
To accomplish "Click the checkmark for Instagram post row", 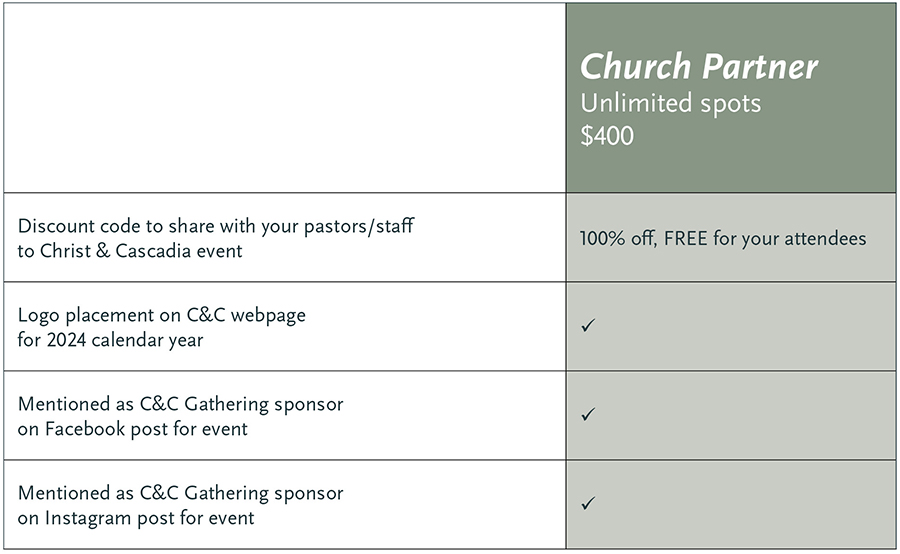I will [588, 503].
